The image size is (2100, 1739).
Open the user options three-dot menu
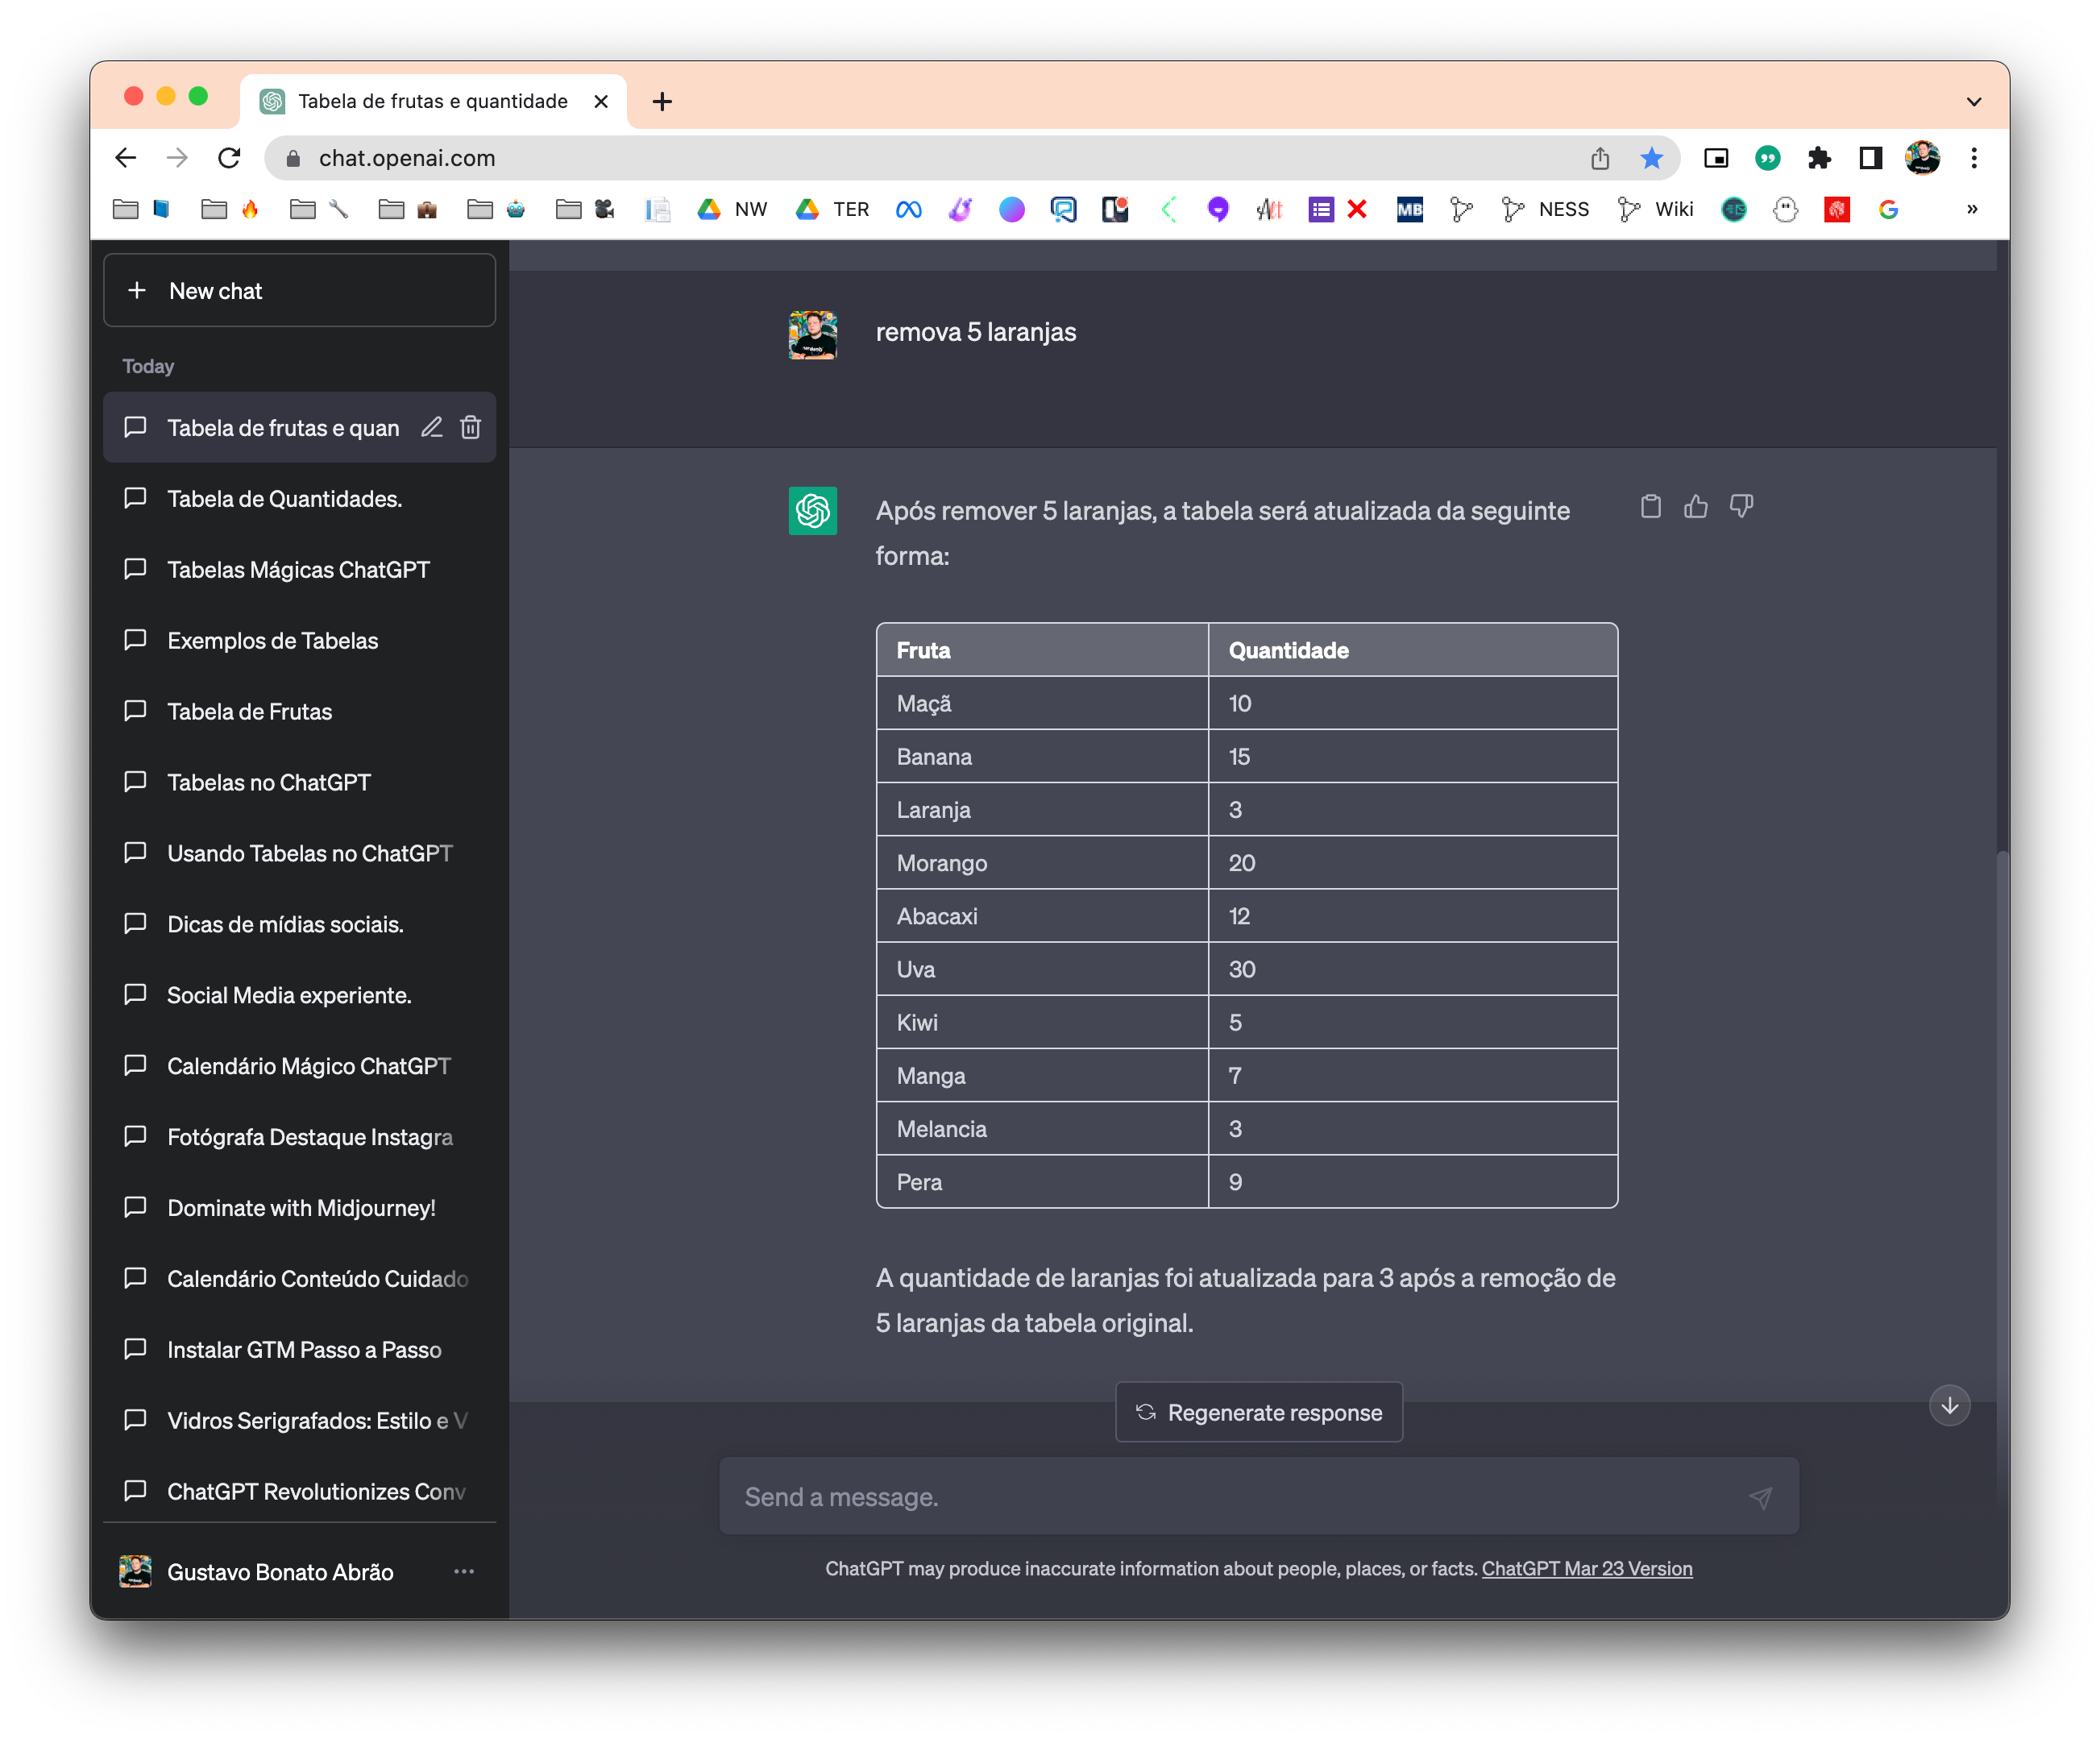(x=464, y=1571)
